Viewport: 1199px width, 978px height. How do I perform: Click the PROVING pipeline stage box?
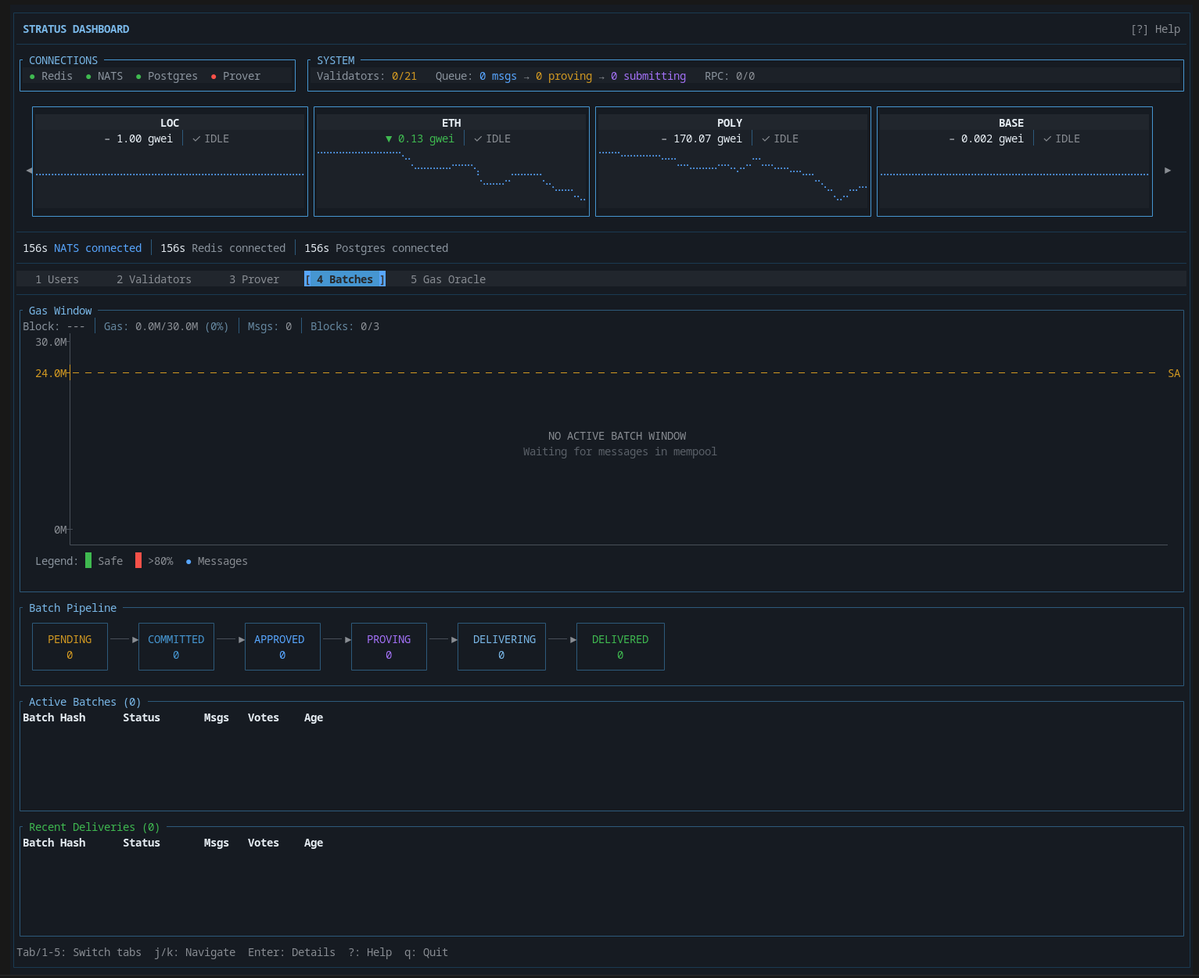[388, 647]
